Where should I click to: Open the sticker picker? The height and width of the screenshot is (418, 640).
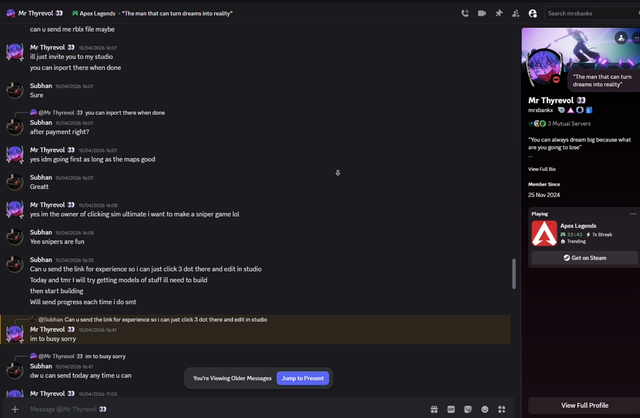(x=468, y=409)
